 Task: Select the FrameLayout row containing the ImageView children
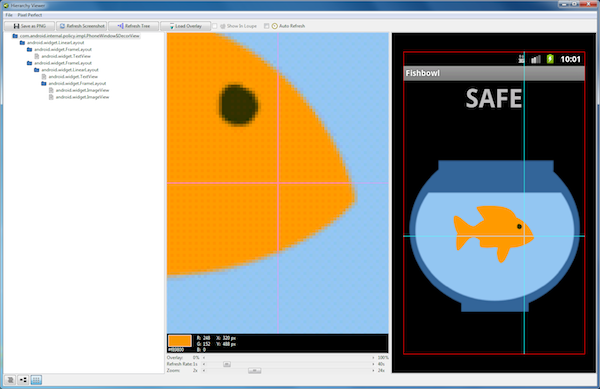point(73,83)
